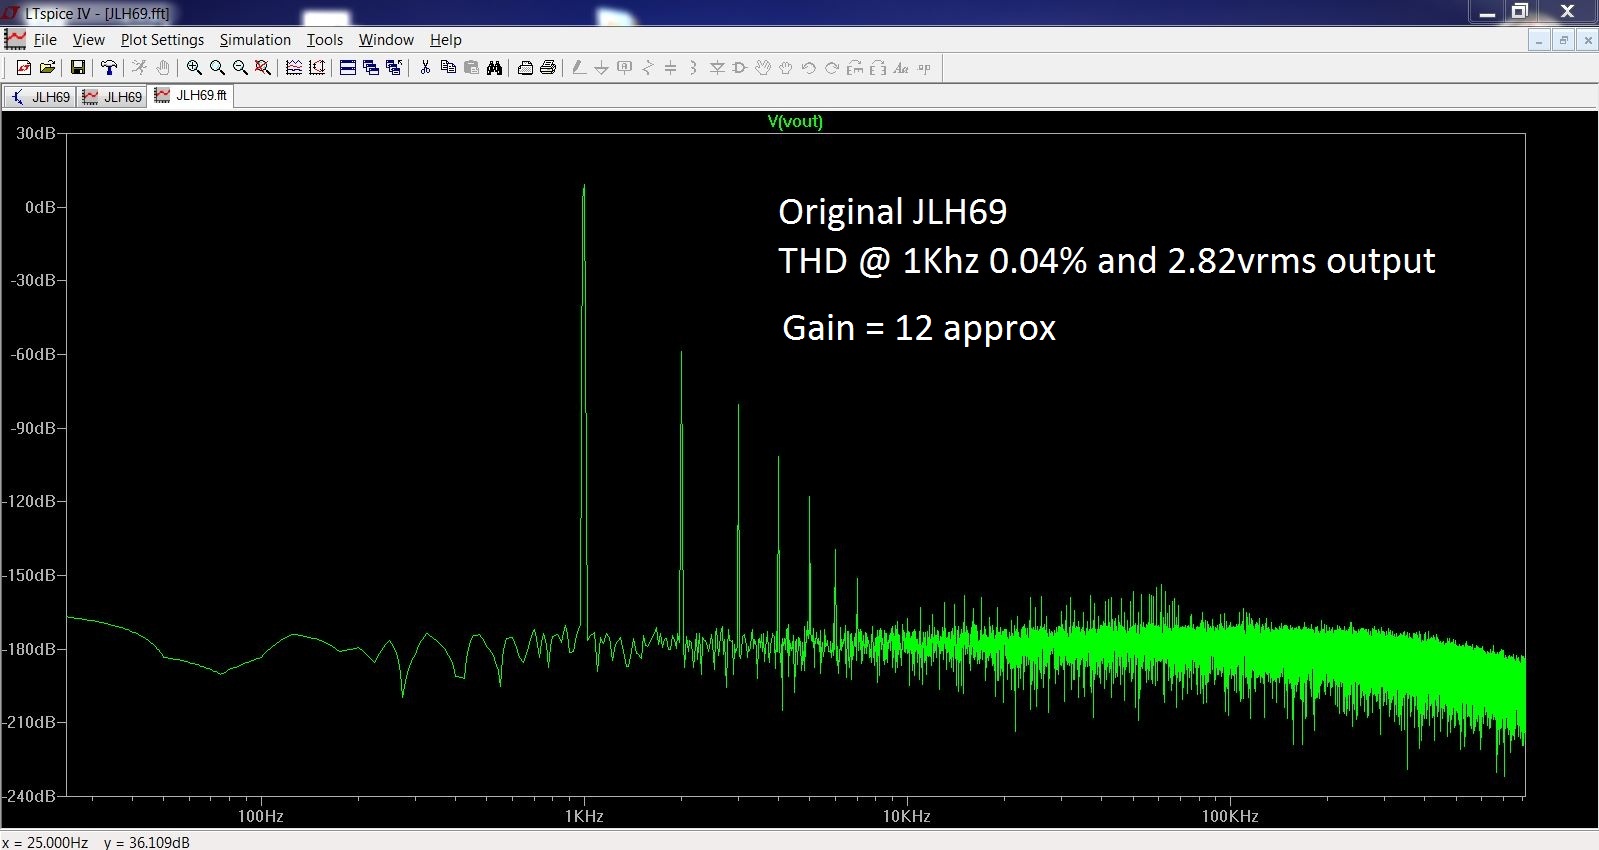Click the Paste clipboard icon
Viewport: 1599px width, 850px height.
[x=471, y=68]
